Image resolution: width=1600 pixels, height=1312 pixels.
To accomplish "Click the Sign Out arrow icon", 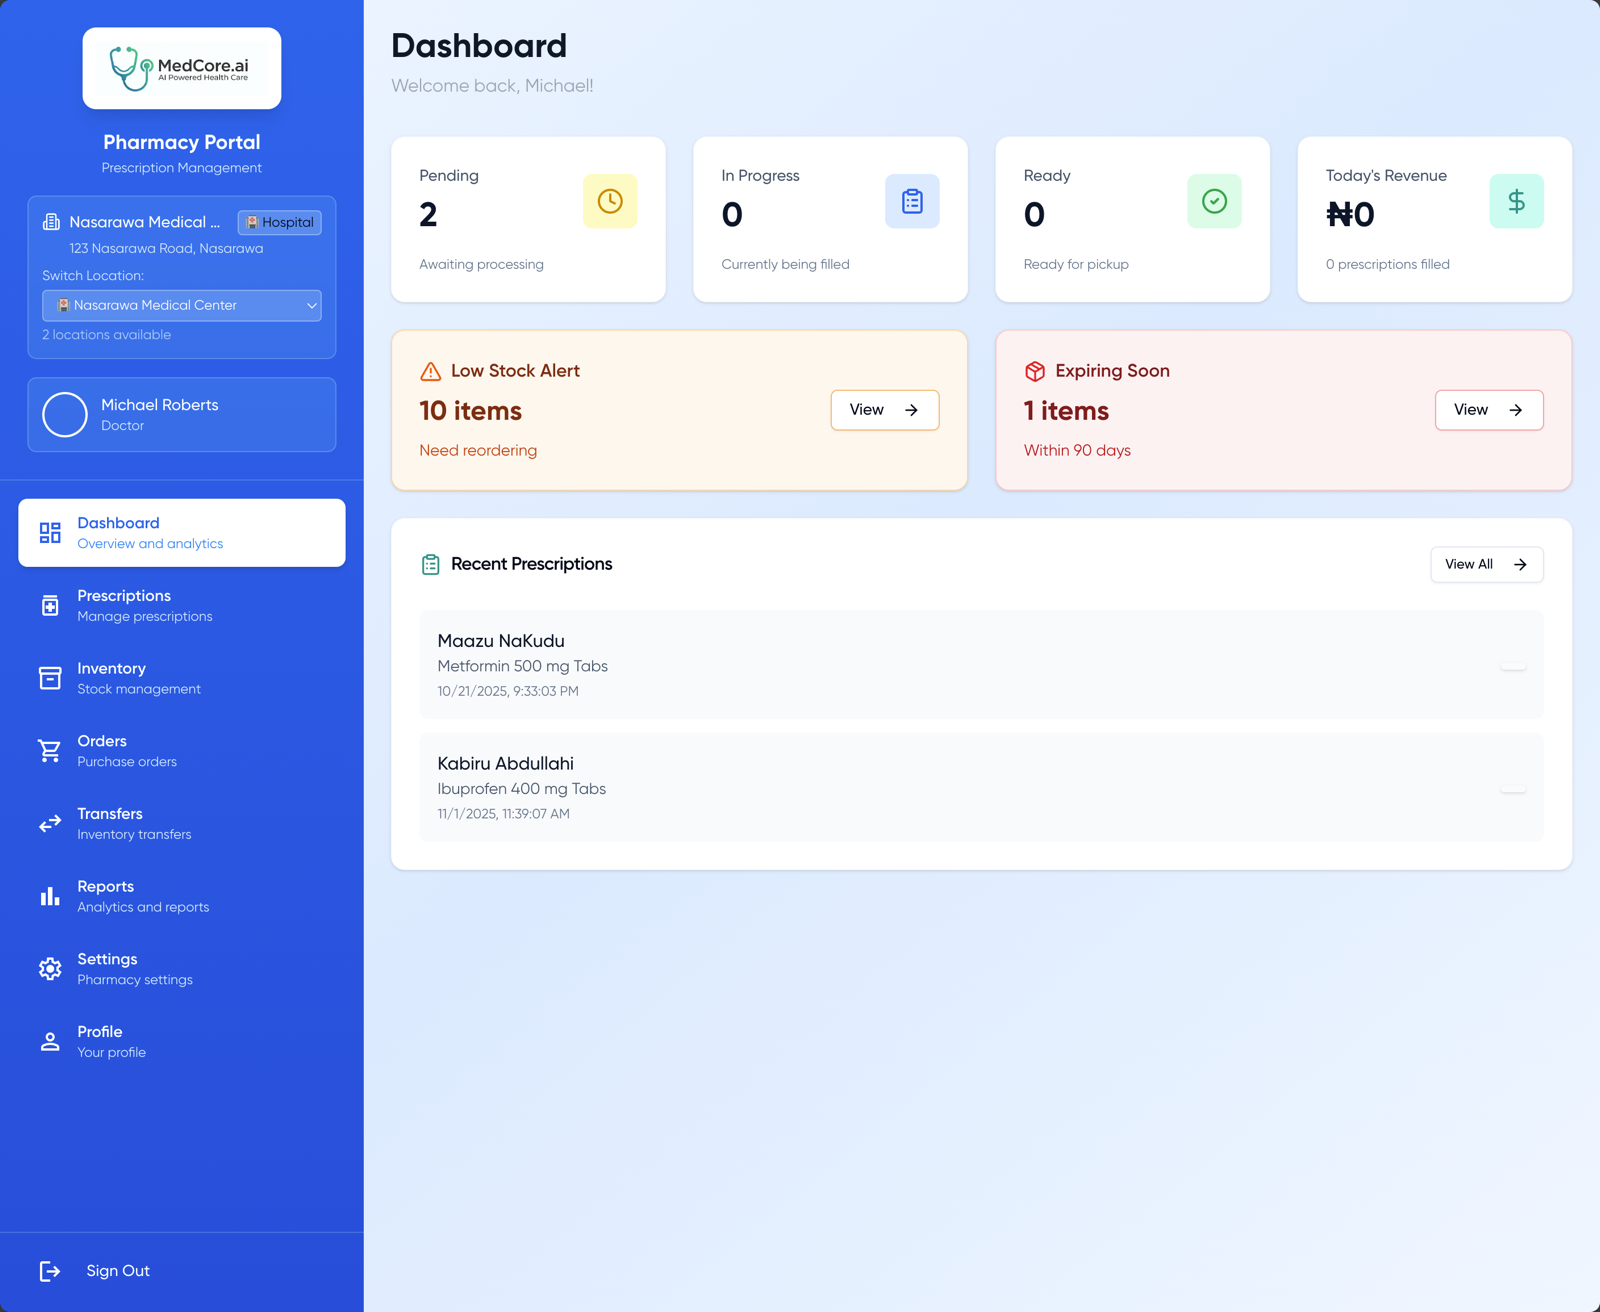I will [50, 1271].
